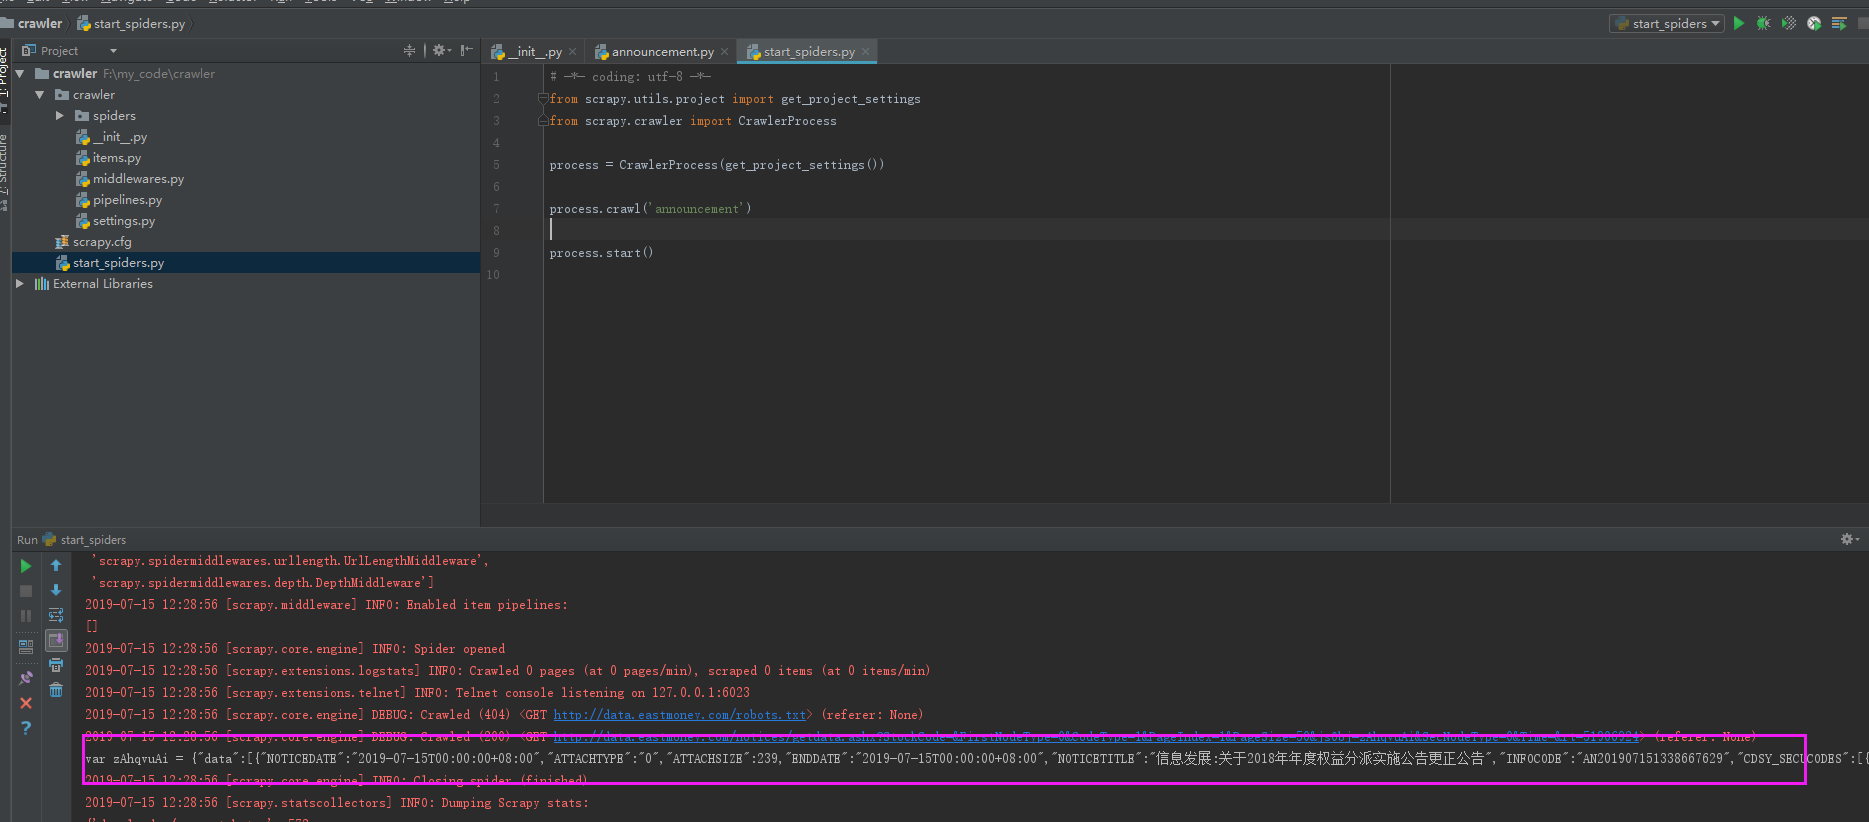This screenshot has width=1869, height=822.
Task: Click the Profile run icon in toolbar
Action: 1814,23
